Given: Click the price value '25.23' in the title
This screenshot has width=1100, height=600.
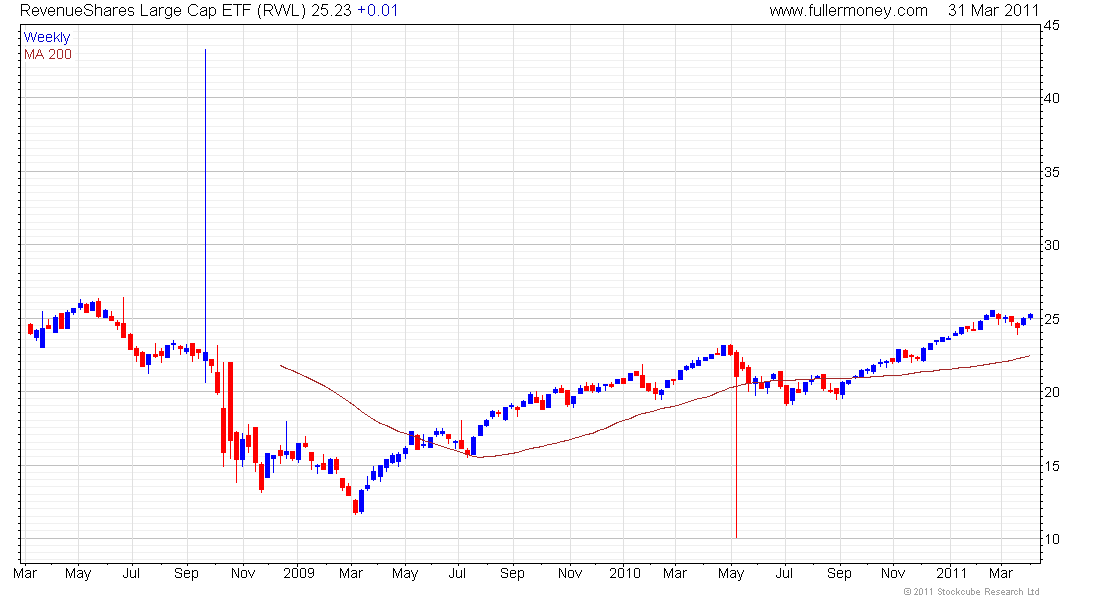Looking at the screenshot, I should coord(331,11).
